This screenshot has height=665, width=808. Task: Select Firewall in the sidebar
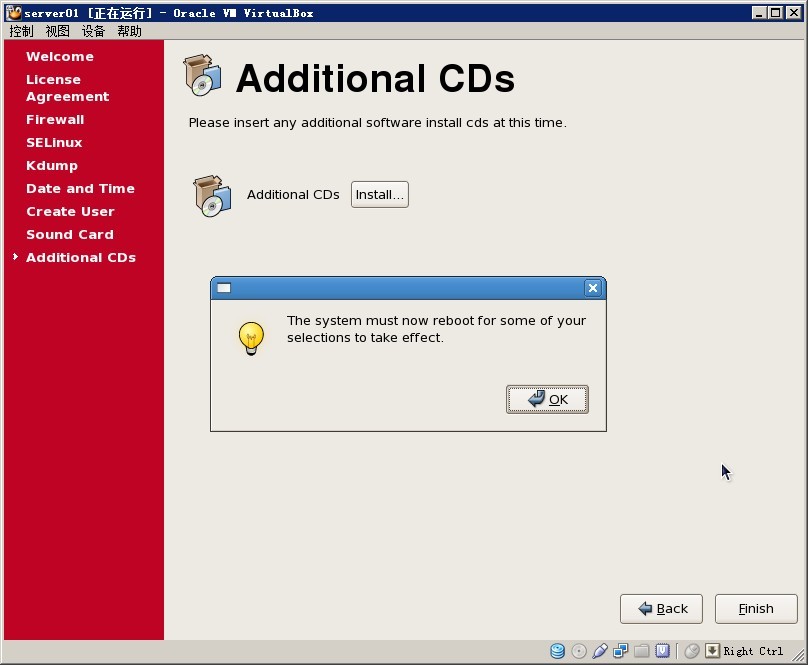(x=55, y=119)
